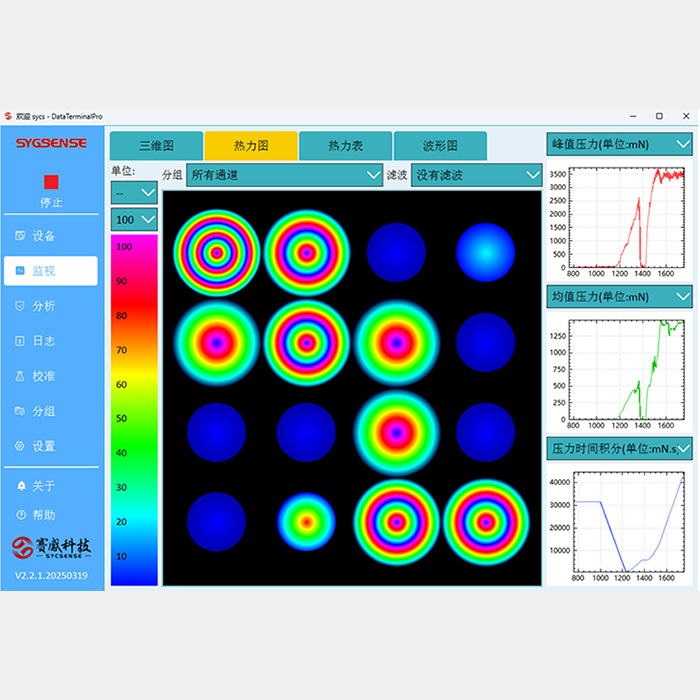The image size is (700, 700).
Task: Open the 没有滤波 filter dropdown
Action: pyautogui.click(x=477, y=175)
